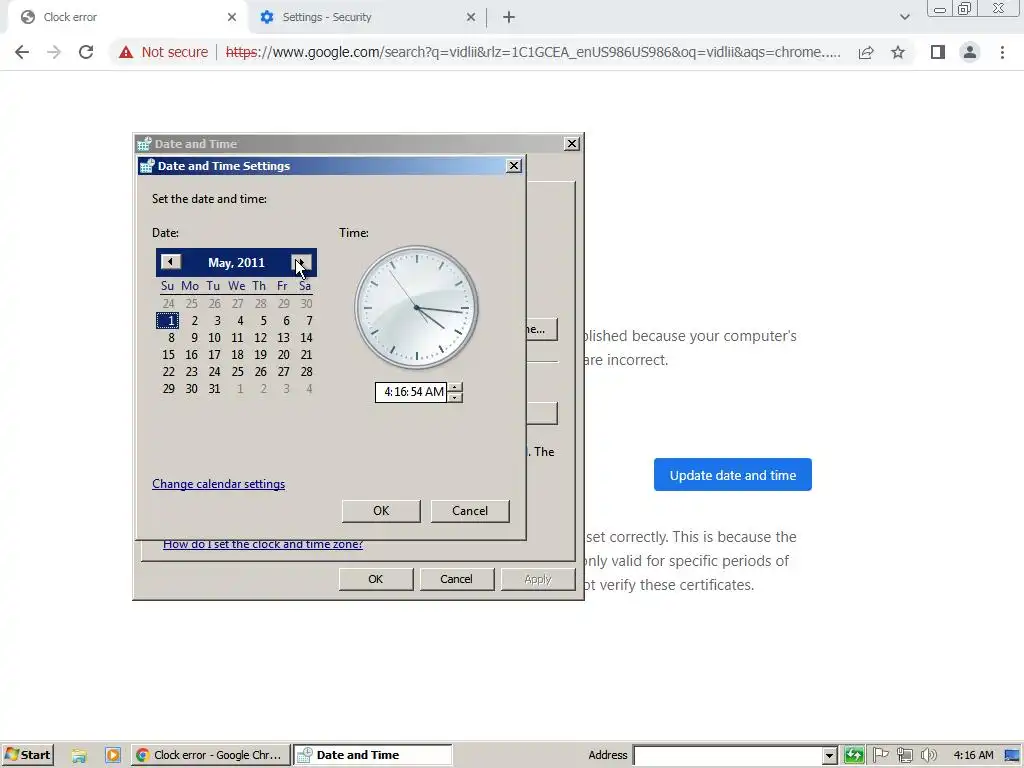Advance calendar to the next month
Image resolution: width=1024 pixels, height=768 pixels.
coord(301,262)
